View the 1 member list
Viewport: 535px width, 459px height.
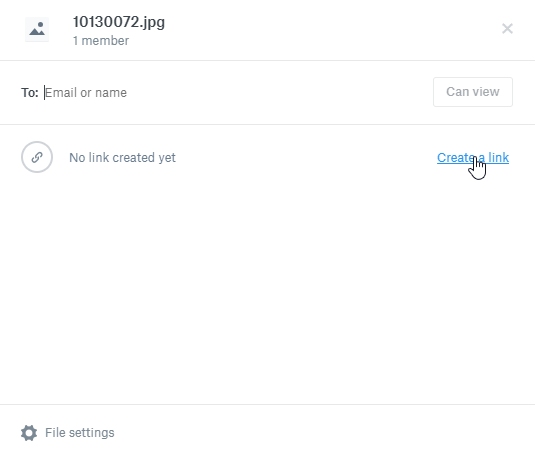[101, 41]
